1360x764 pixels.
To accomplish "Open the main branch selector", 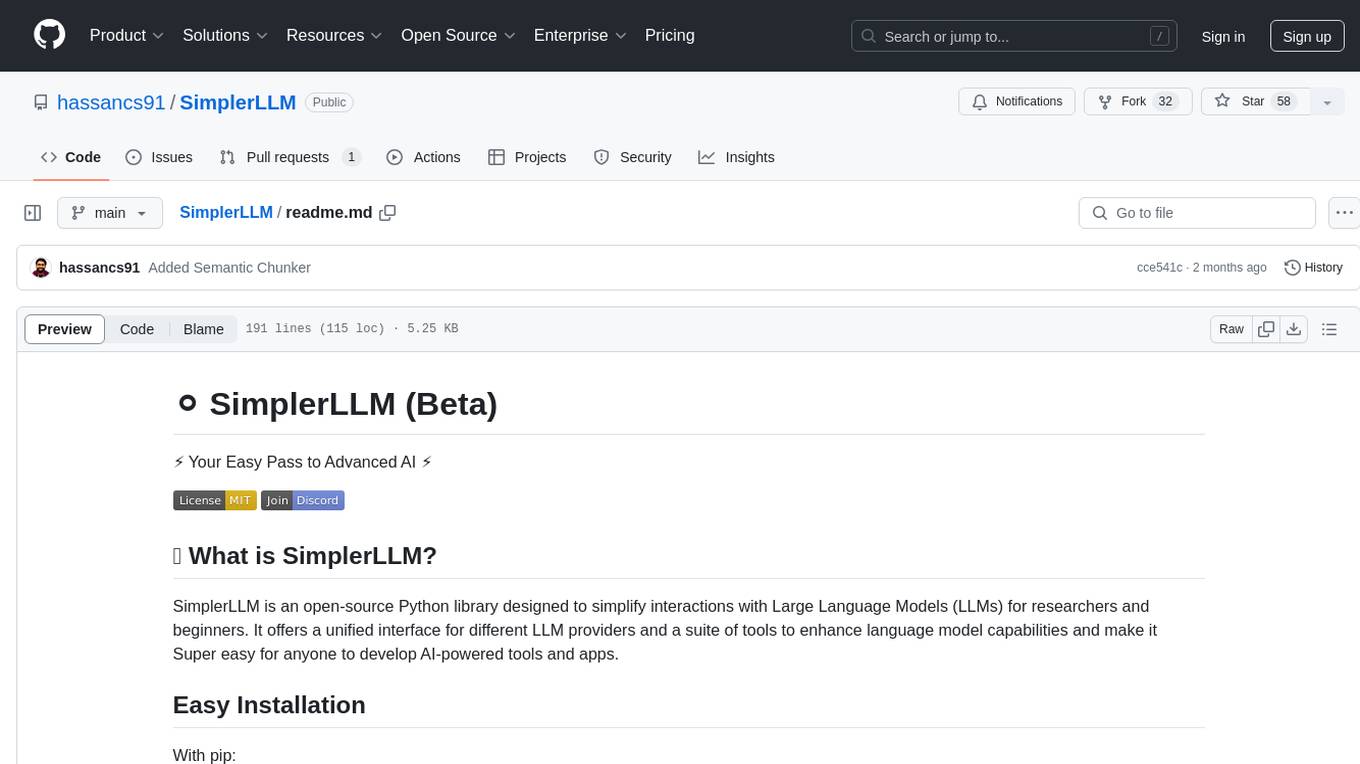I will (x=110, y=213).
